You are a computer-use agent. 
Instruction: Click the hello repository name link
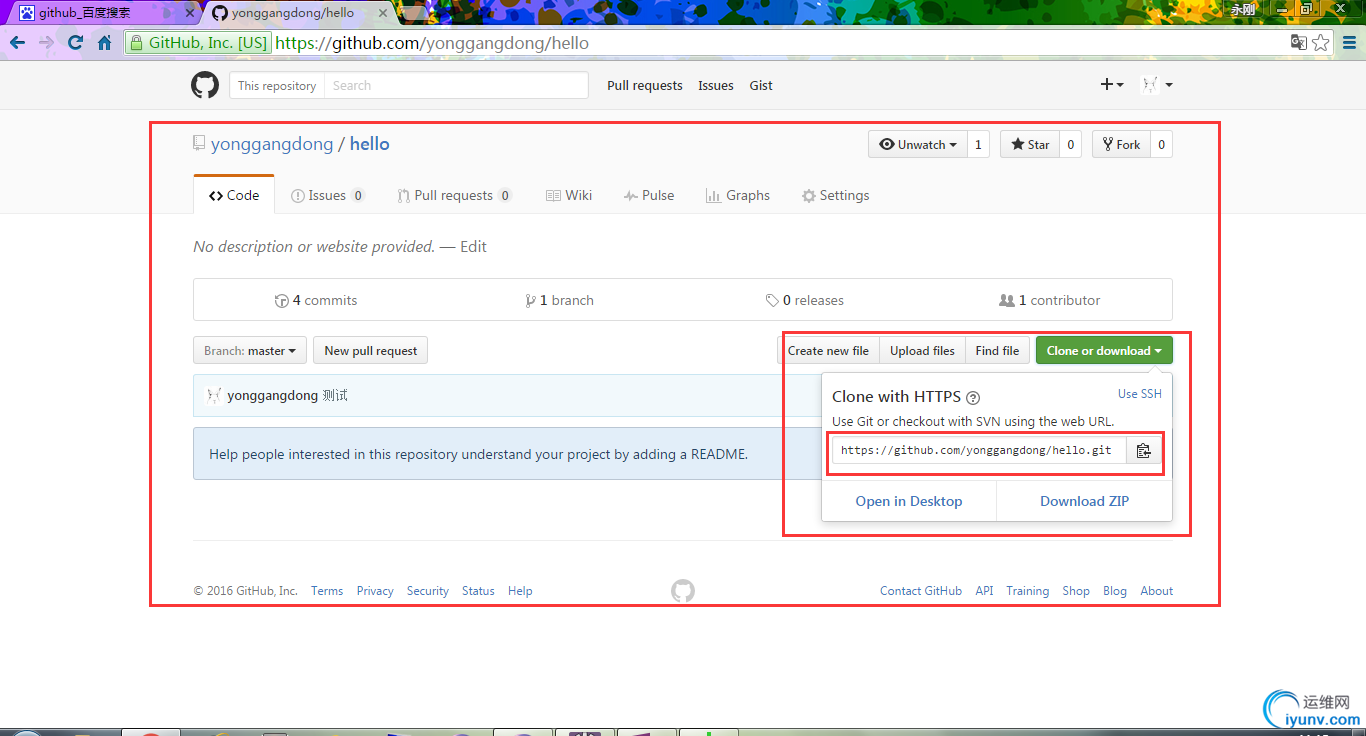[x=370, y=144]
